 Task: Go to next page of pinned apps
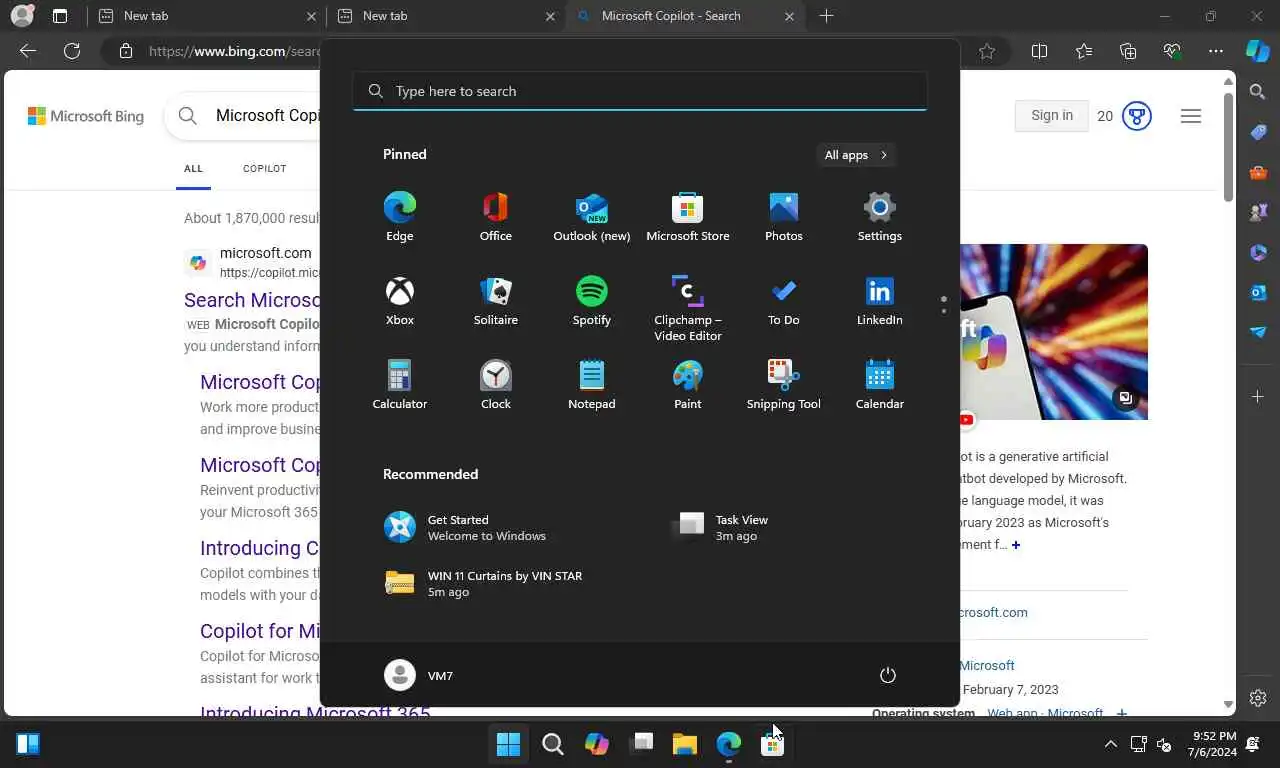pos(943,310)
